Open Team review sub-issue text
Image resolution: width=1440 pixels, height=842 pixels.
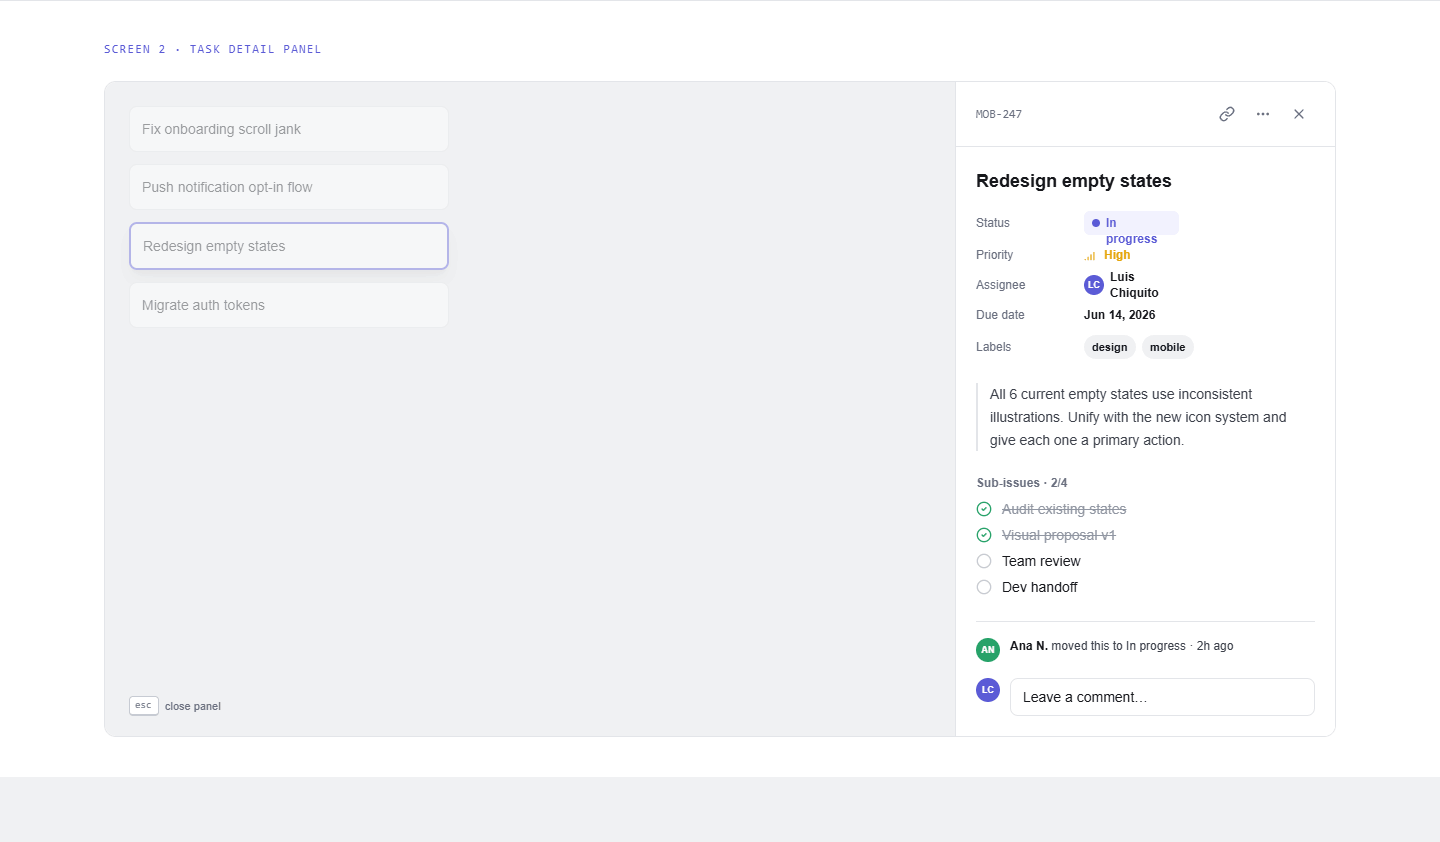pyautogui.click(x=1041, y=561)
